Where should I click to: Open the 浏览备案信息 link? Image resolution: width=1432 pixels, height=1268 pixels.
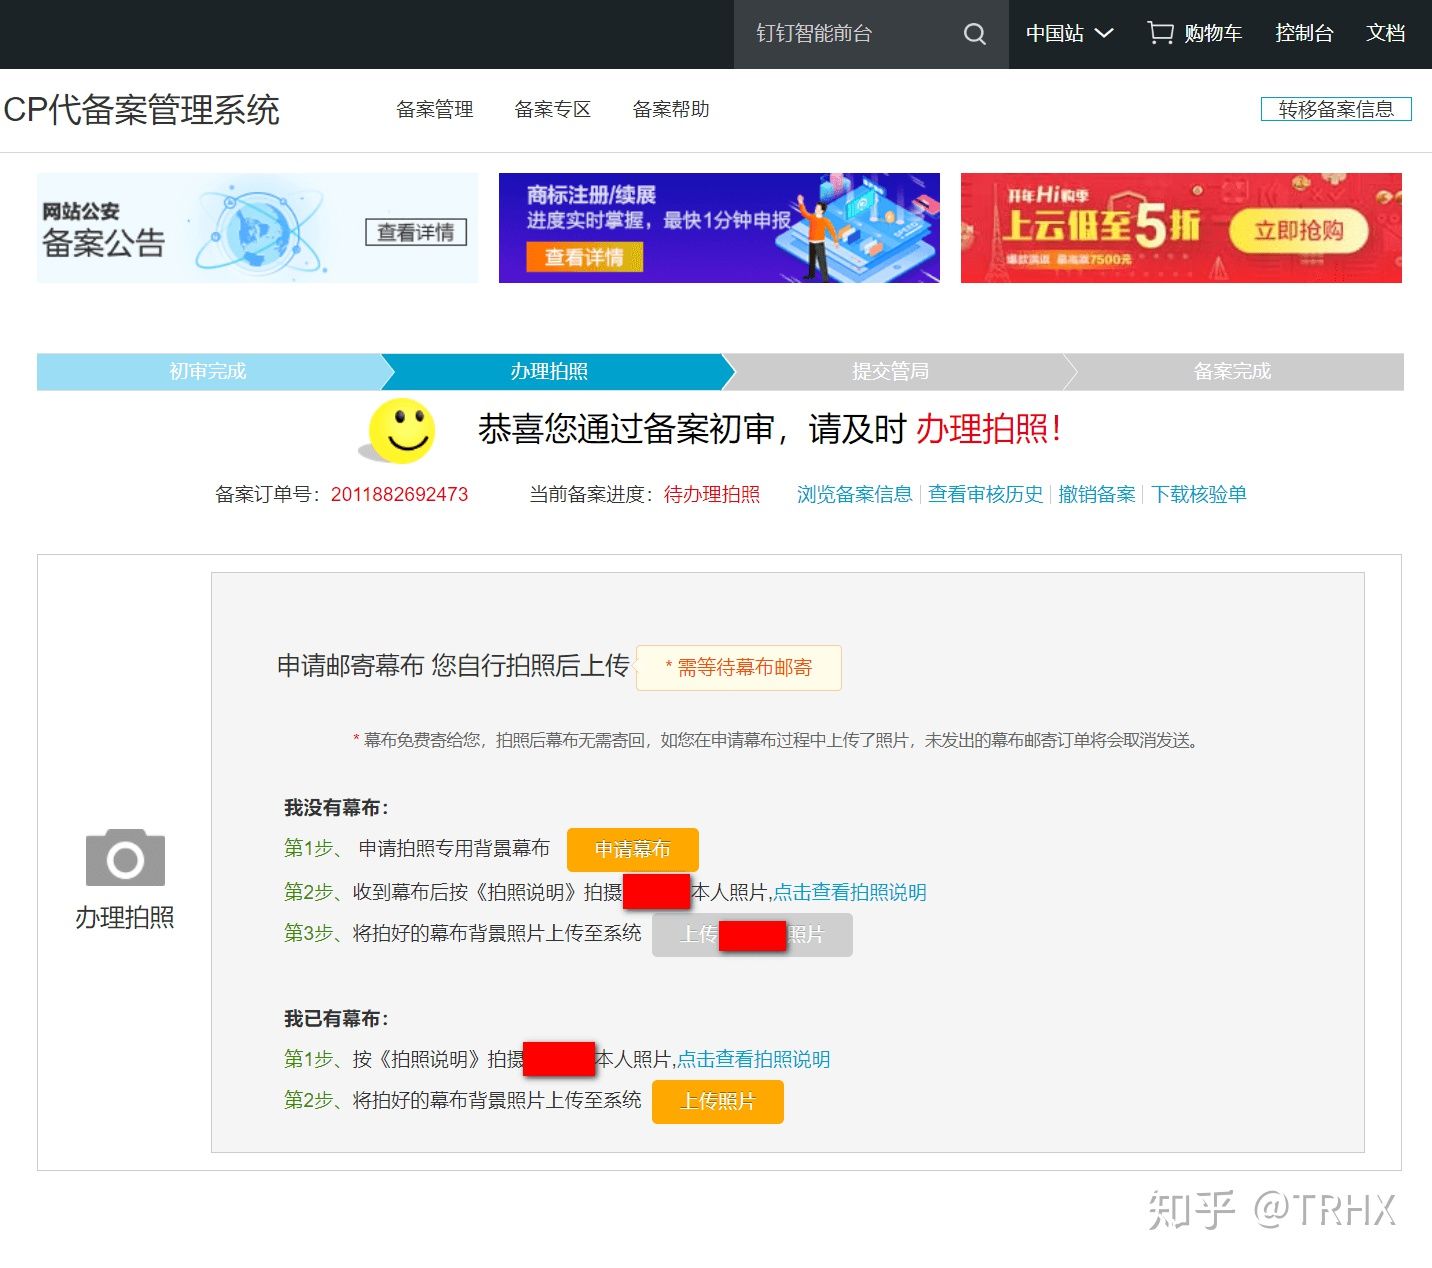click(x=854, y=494)
